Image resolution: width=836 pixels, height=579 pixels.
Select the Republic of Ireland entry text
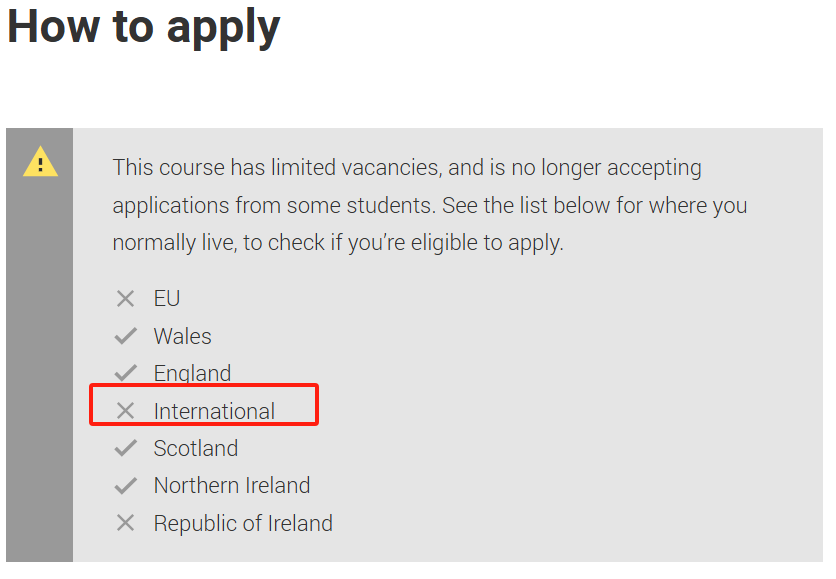click(243, 524)
